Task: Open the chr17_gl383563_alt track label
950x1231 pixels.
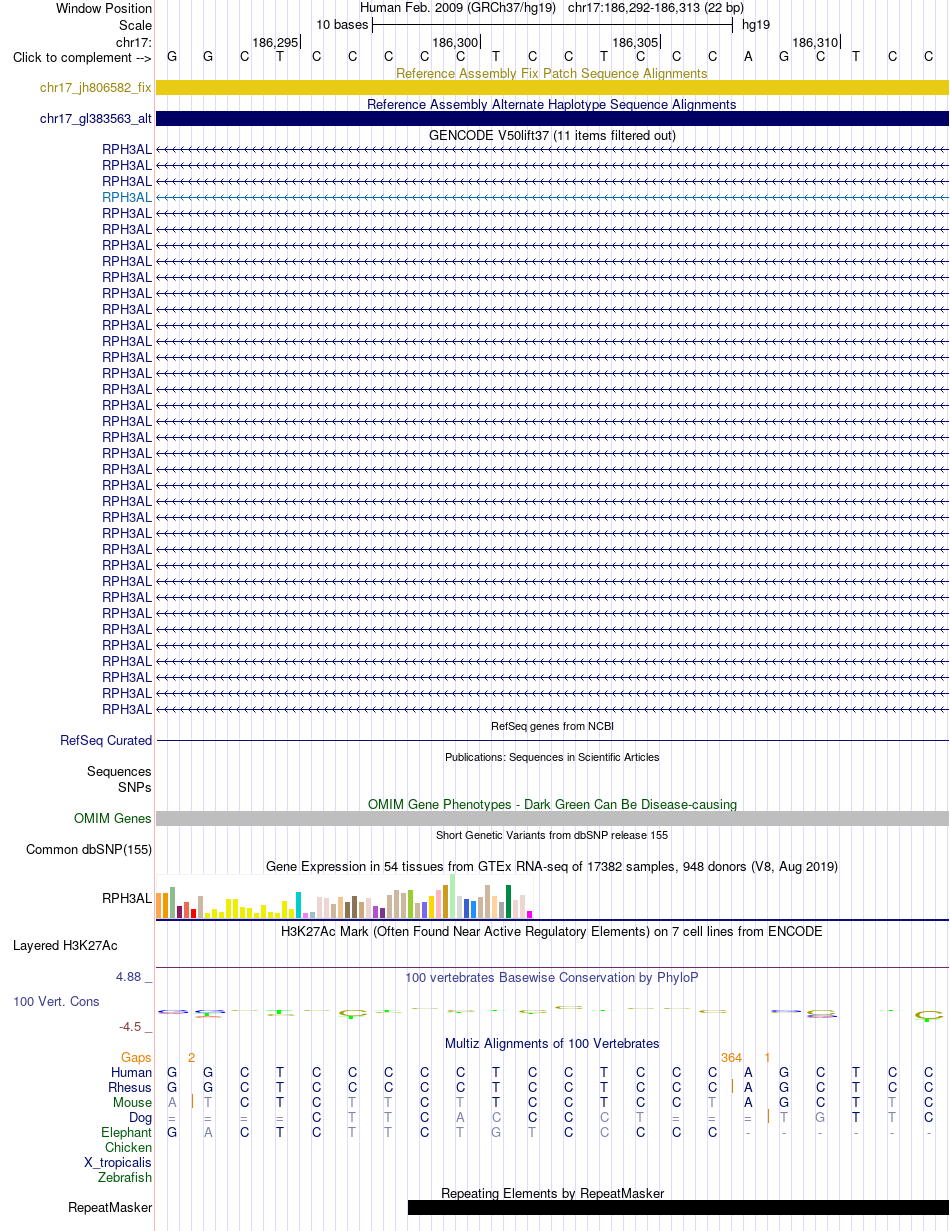Action: pyautogui.click(x=96, y=119)
